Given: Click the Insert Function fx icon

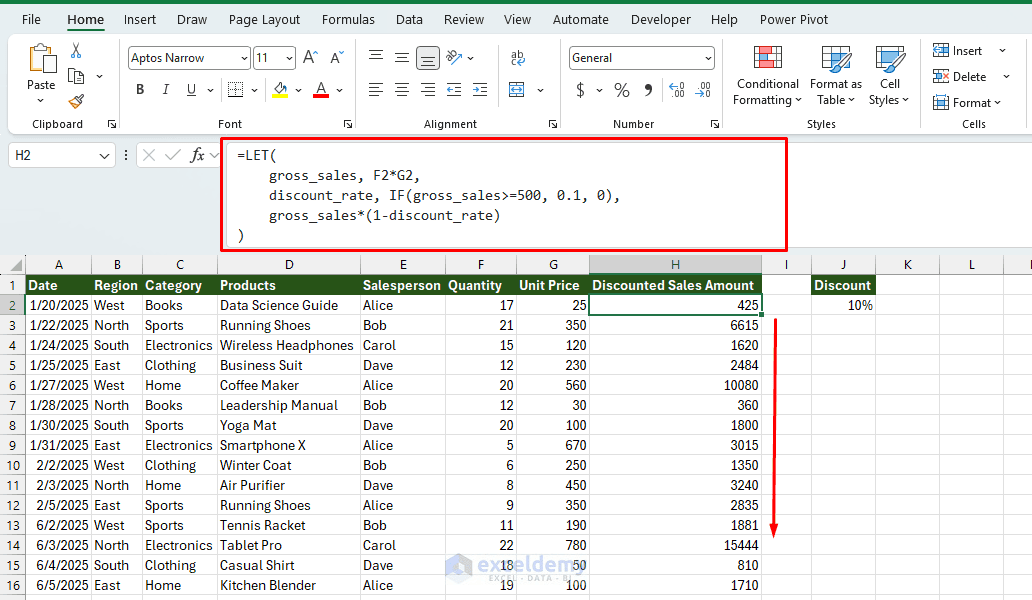Looking at the screenshot, I should [x=197, y=155].
